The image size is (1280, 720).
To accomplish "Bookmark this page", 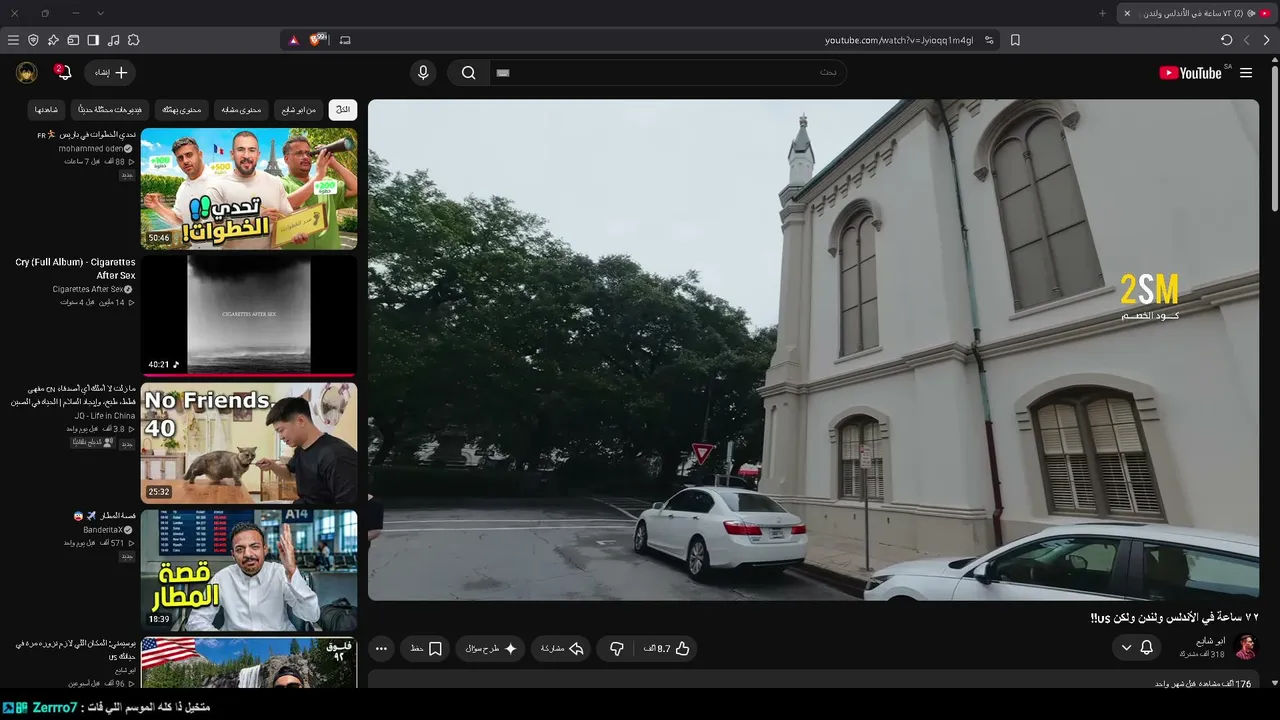I will [x=1015, y=40].
